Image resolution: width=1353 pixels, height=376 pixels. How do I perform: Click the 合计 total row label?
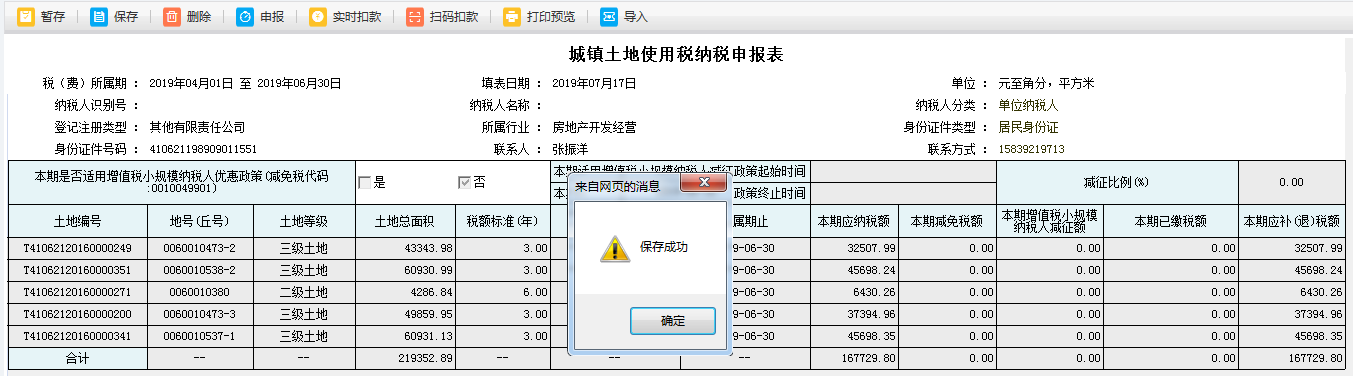click(77, 357)
